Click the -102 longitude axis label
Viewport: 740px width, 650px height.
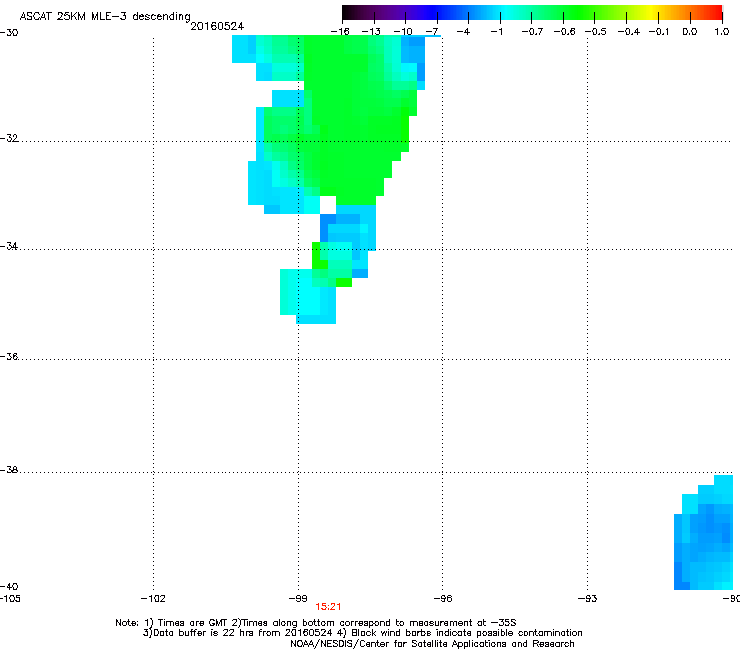coord(153,599)
